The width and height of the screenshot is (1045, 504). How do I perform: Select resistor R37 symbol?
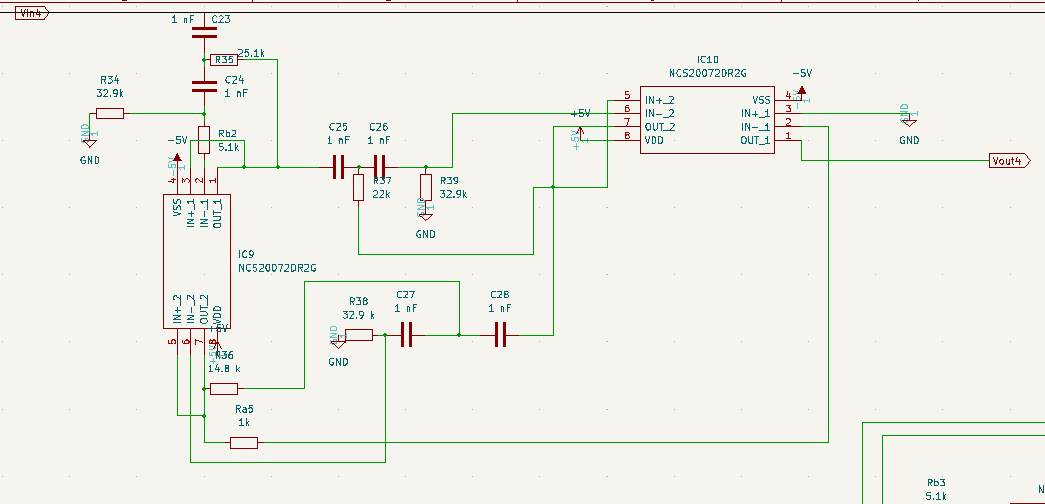point(359,187)
